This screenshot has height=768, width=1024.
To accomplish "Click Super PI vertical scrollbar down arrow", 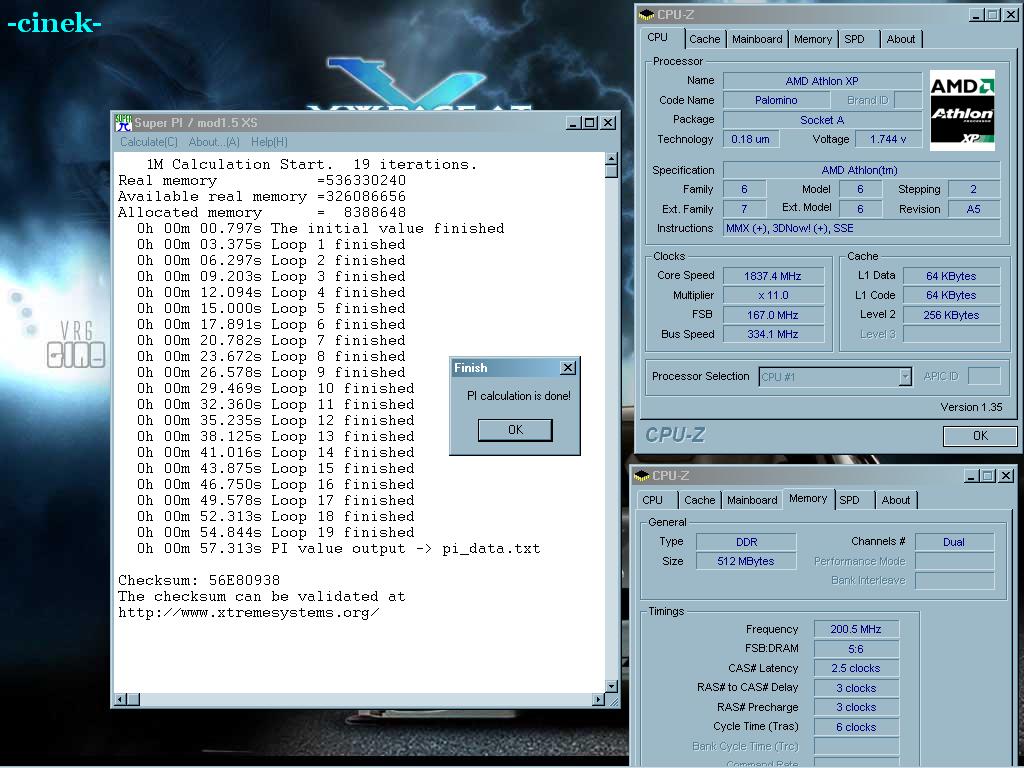I will [611, 686].
